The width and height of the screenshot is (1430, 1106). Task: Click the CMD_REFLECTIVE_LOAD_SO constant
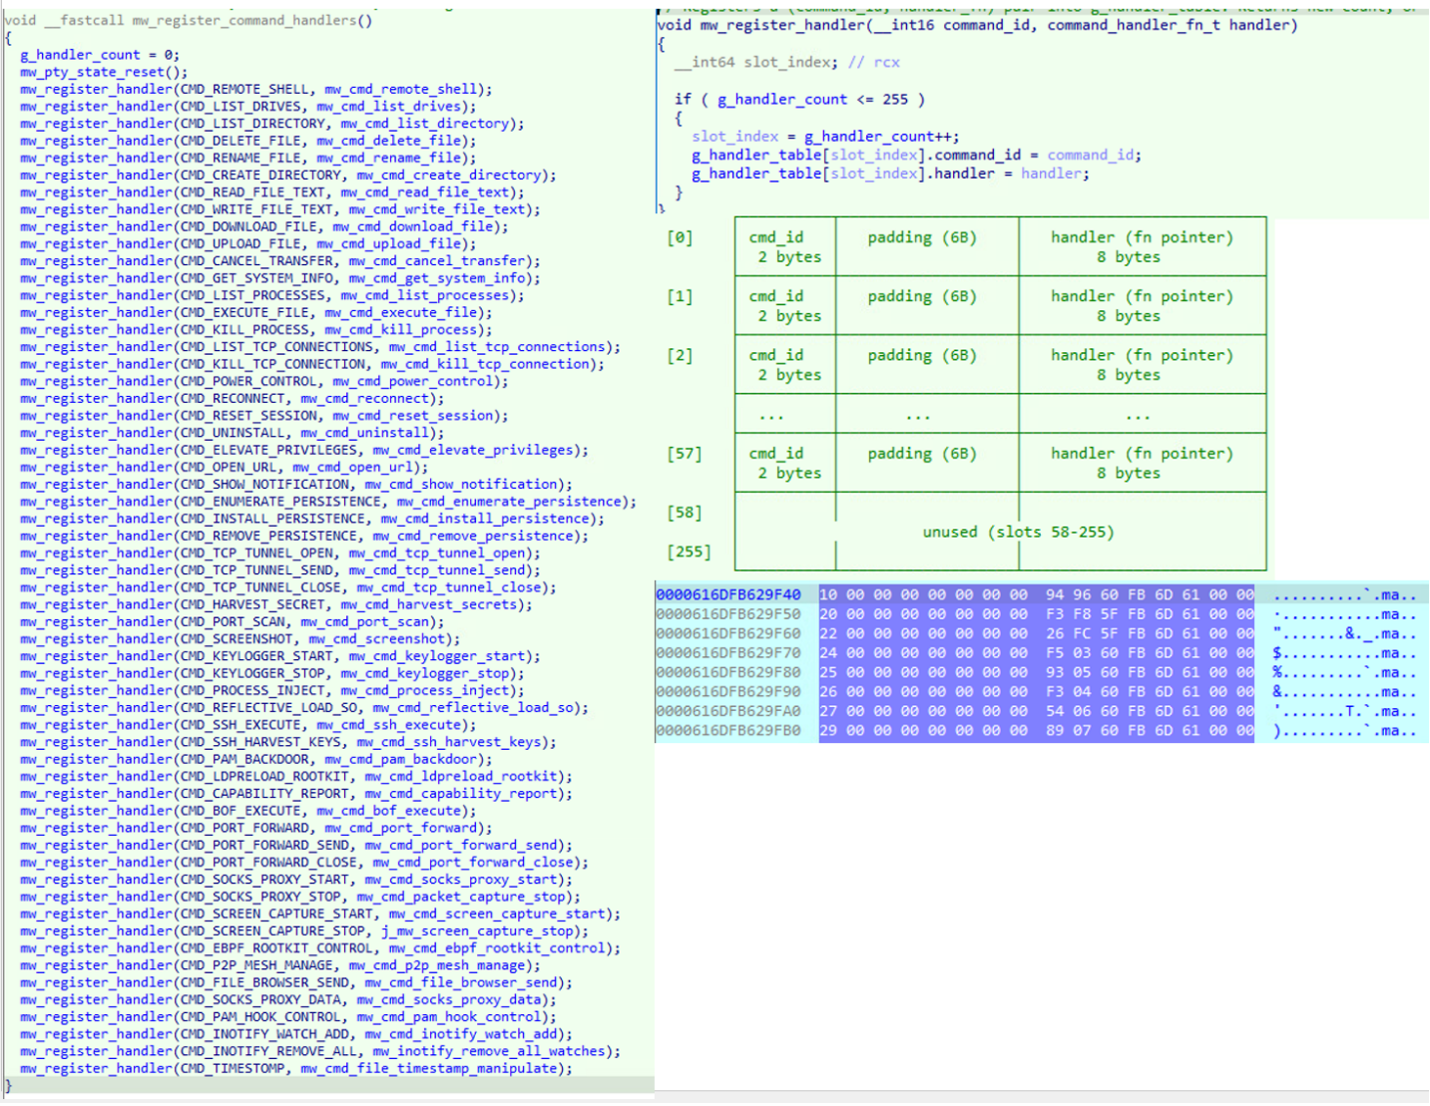tap(268, 707)
